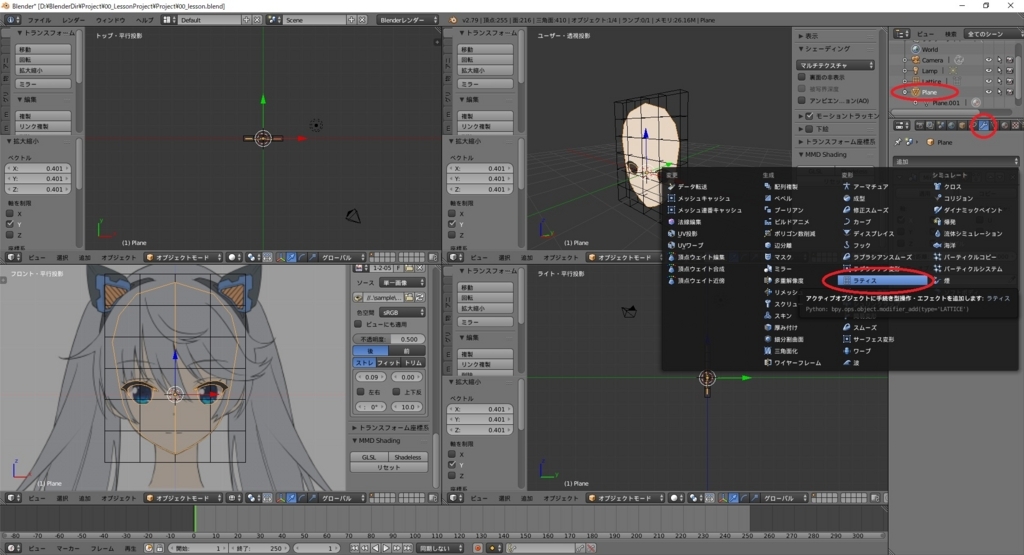Open the sRGB color space dropdown
The width and height of the screenshot is (1024, 555).
click(403, 312)
